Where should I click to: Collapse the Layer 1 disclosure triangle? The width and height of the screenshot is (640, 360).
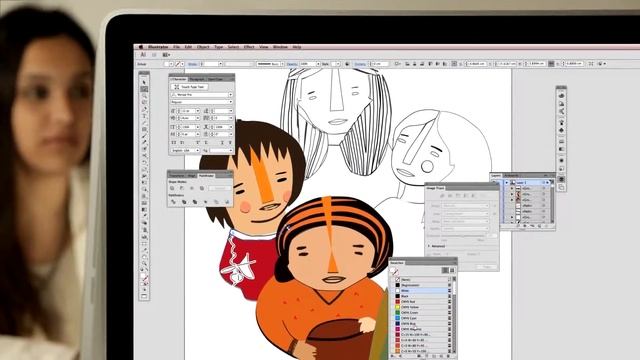507,182
